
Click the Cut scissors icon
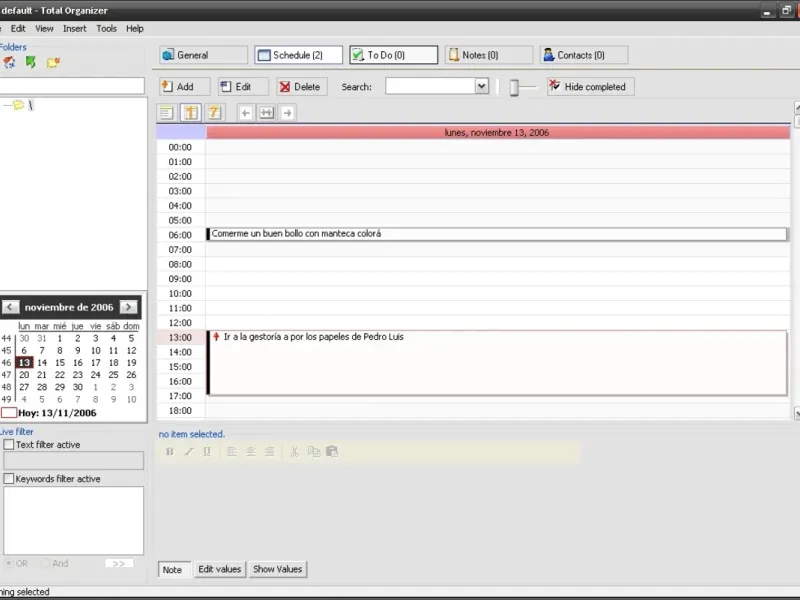294,452
